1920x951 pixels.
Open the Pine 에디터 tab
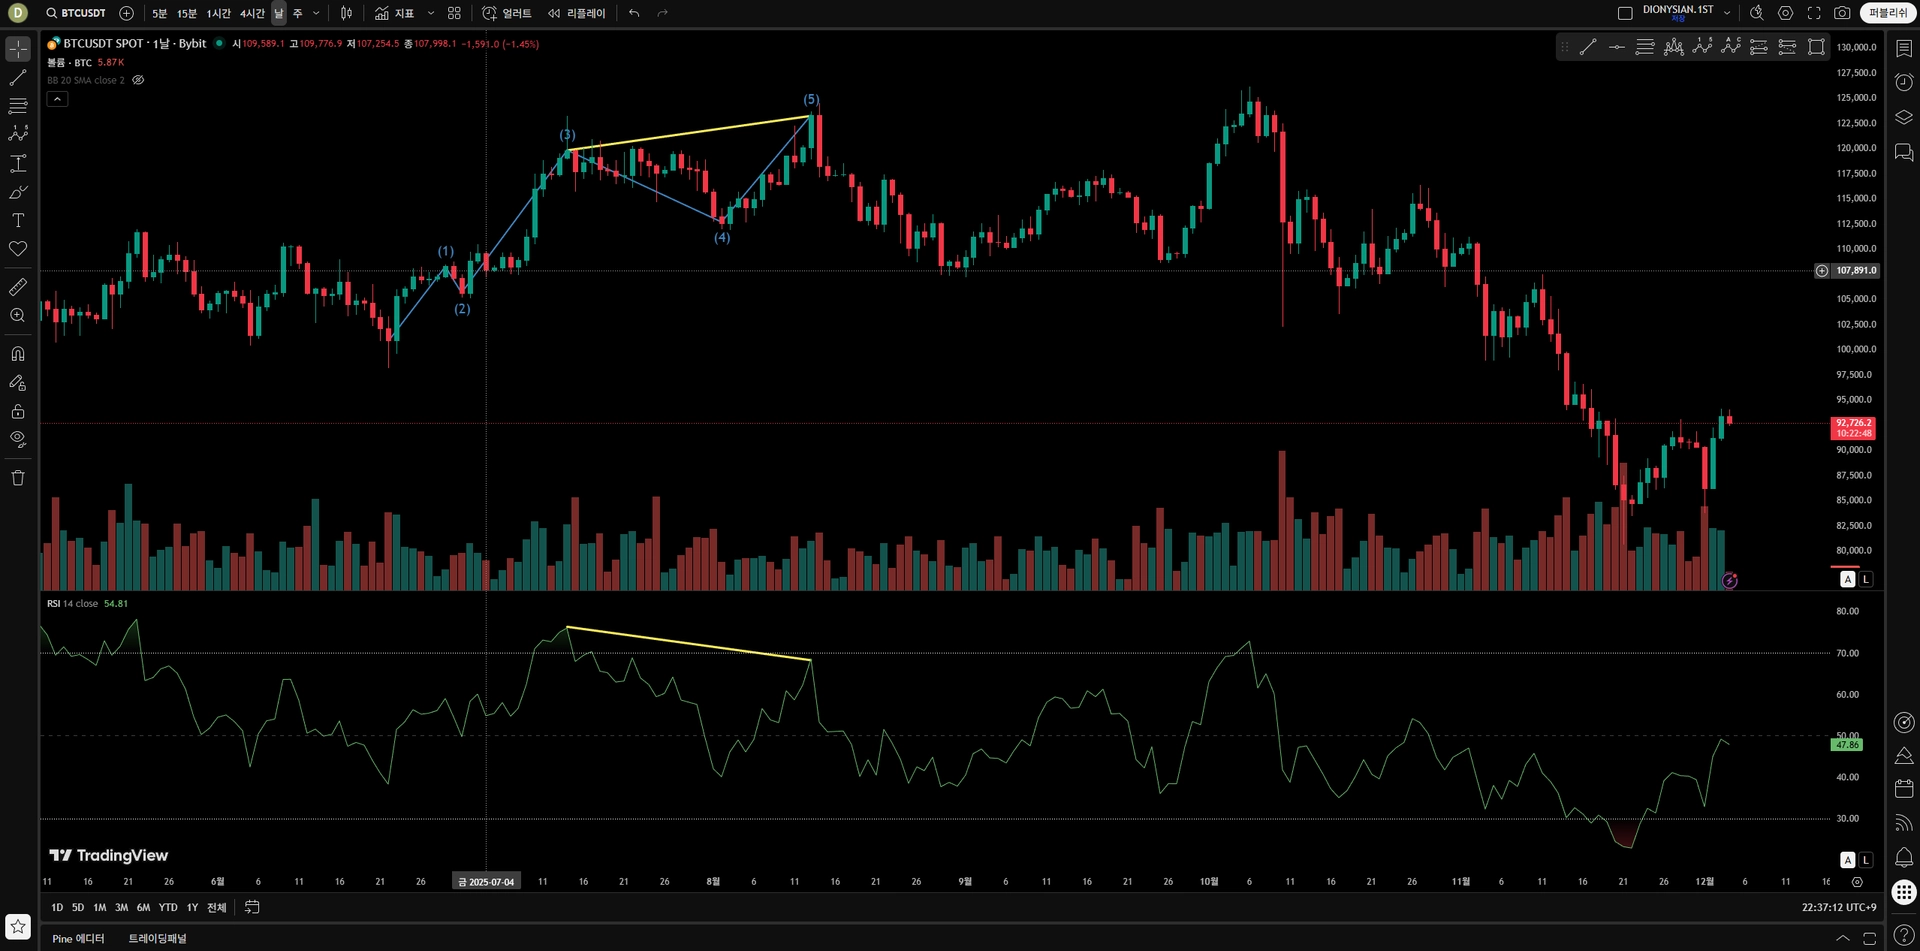[x=78, y=938]
